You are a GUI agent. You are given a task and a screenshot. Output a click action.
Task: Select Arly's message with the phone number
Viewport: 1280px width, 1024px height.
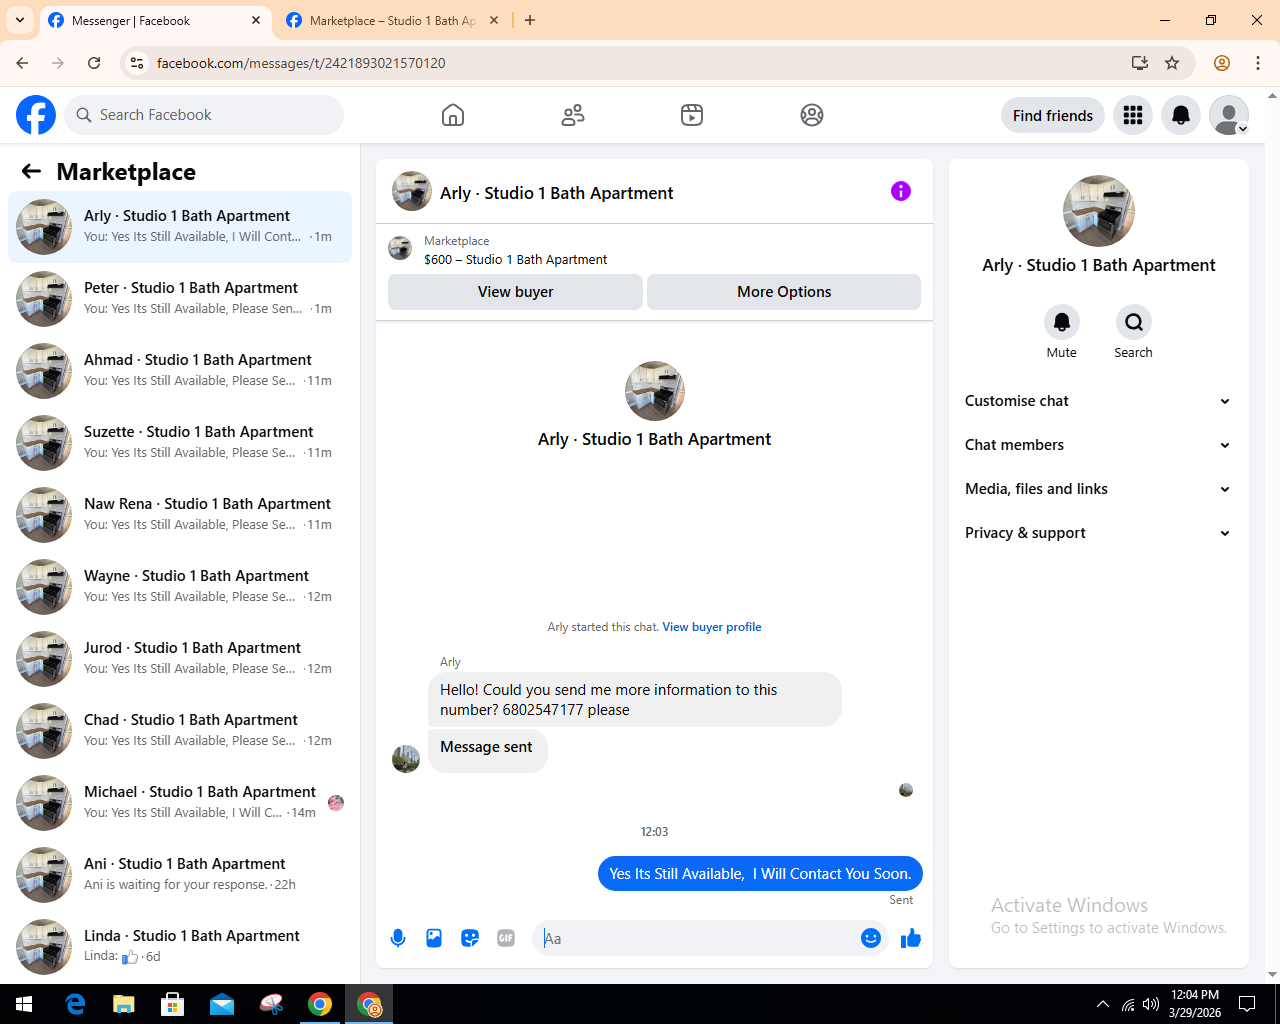[635, 700]
